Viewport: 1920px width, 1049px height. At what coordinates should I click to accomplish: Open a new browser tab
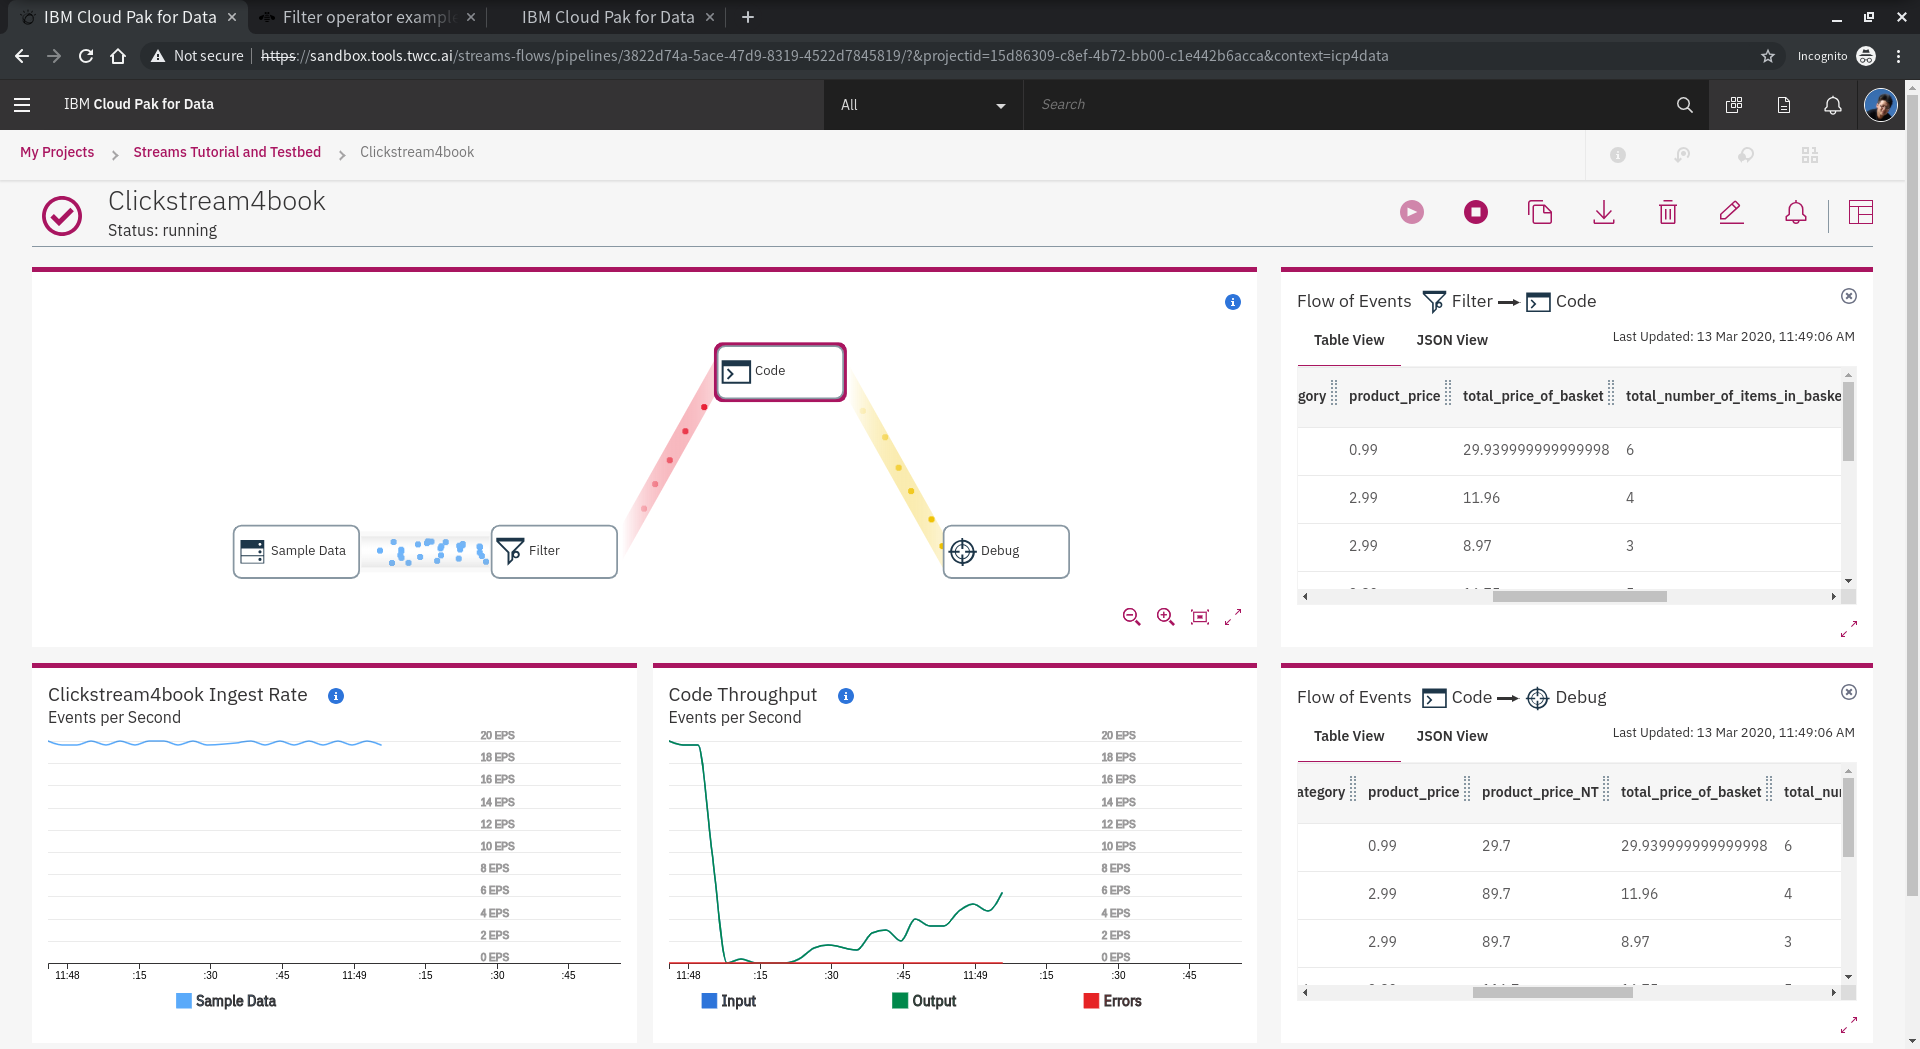click(x=748, y=17)
